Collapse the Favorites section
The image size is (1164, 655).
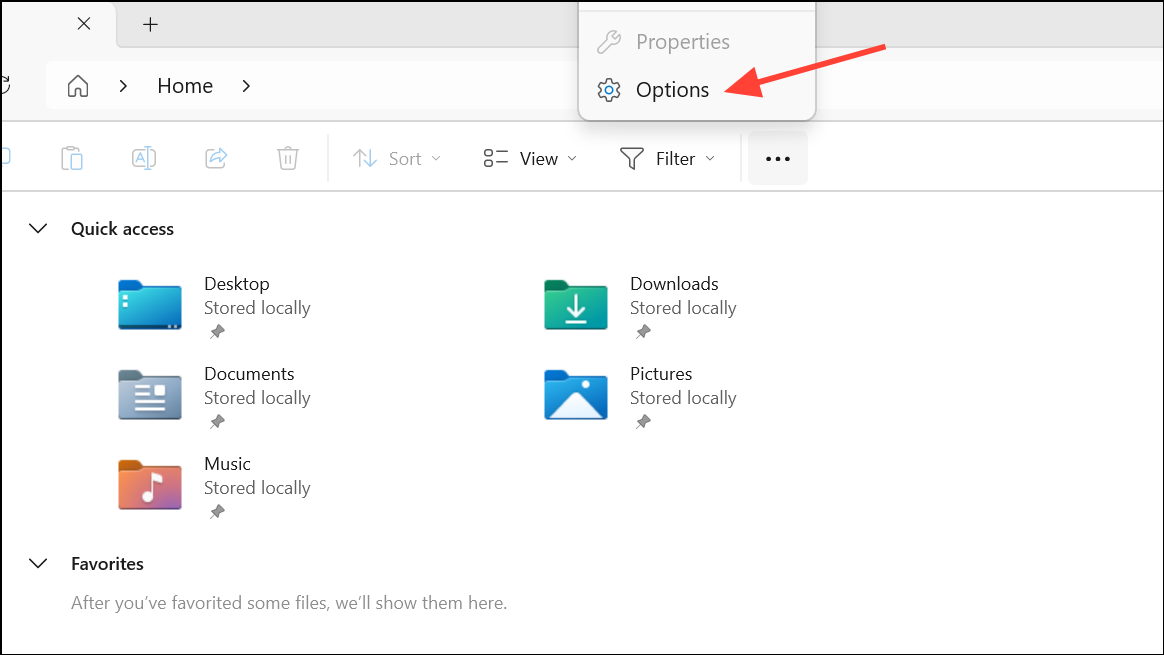click(x=38, y=563)
